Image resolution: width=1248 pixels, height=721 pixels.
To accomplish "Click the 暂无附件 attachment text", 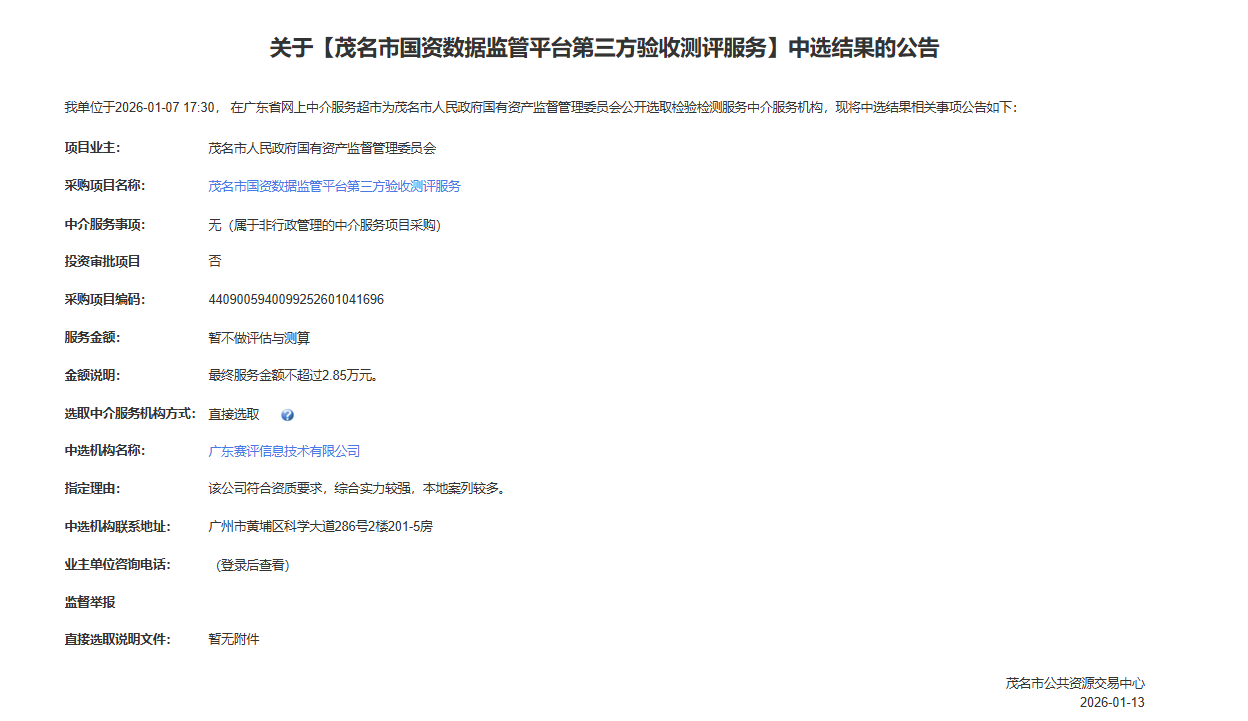I will coord(234,639).
